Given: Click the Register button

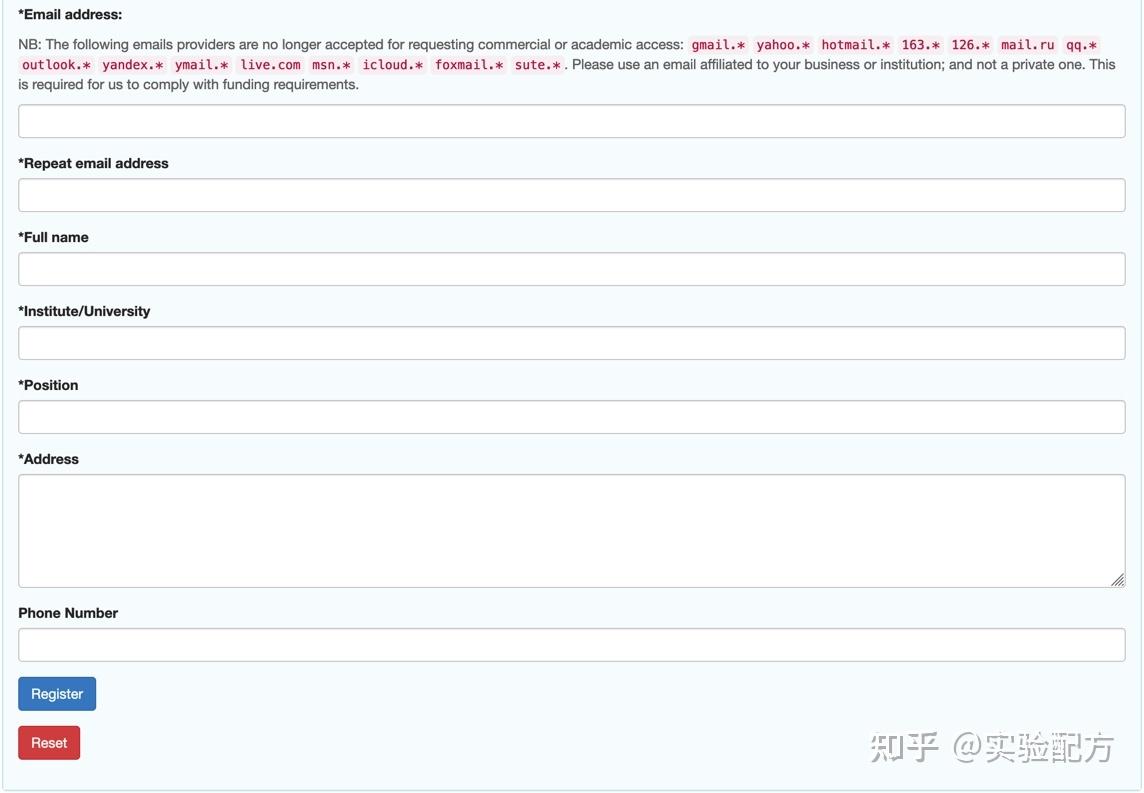Looking at the screenshot, I should (56, 693).
